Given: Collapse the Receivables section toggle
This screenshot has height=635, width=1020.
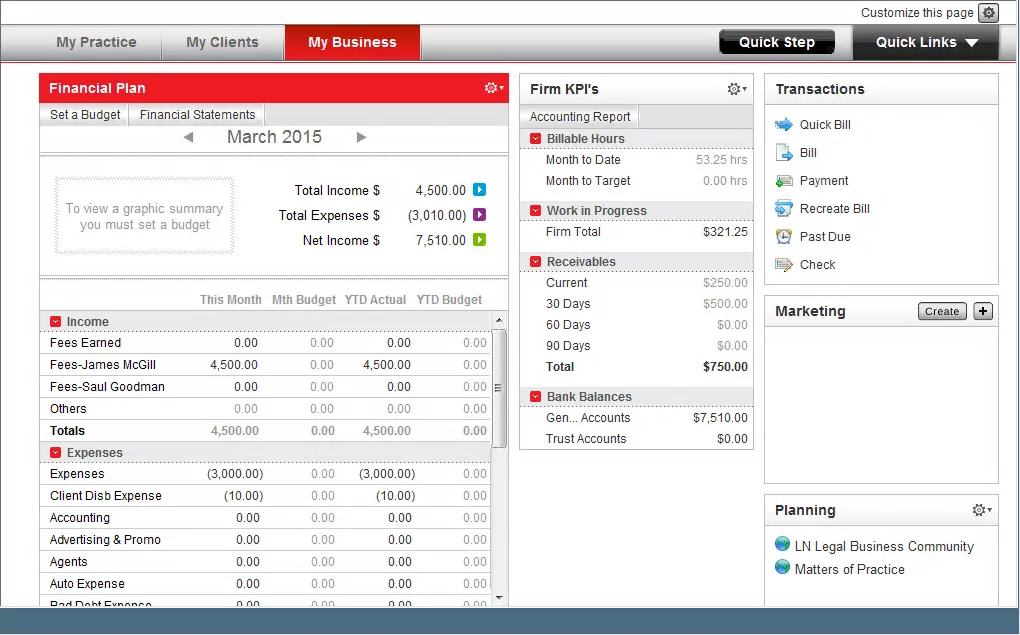Looking at the screenshot, I should [x=536, y=262].
